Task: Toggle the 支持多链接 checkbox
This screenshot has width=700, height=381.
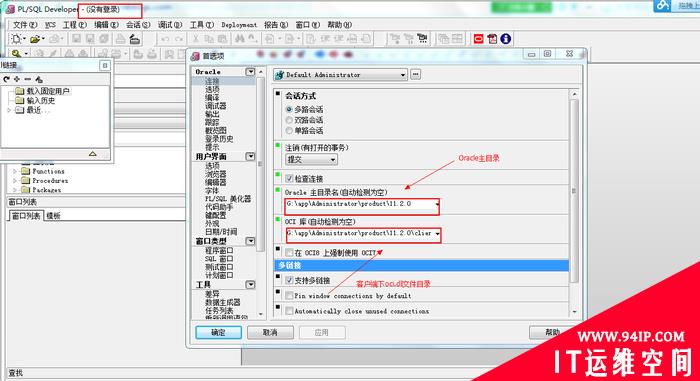Action: point(289,281)
